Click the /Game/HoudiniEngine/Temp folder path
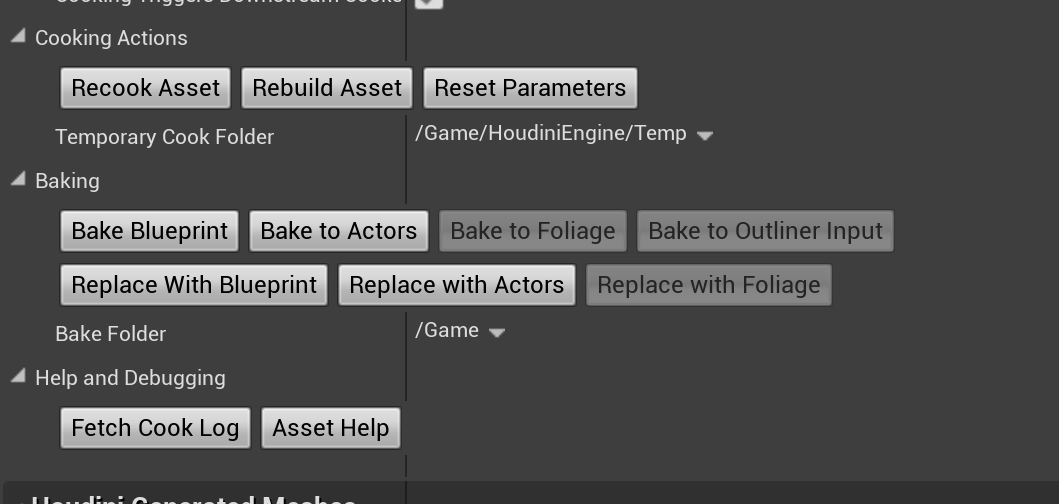The width and height of the screenshot is (1059, 504). point(550,134)
